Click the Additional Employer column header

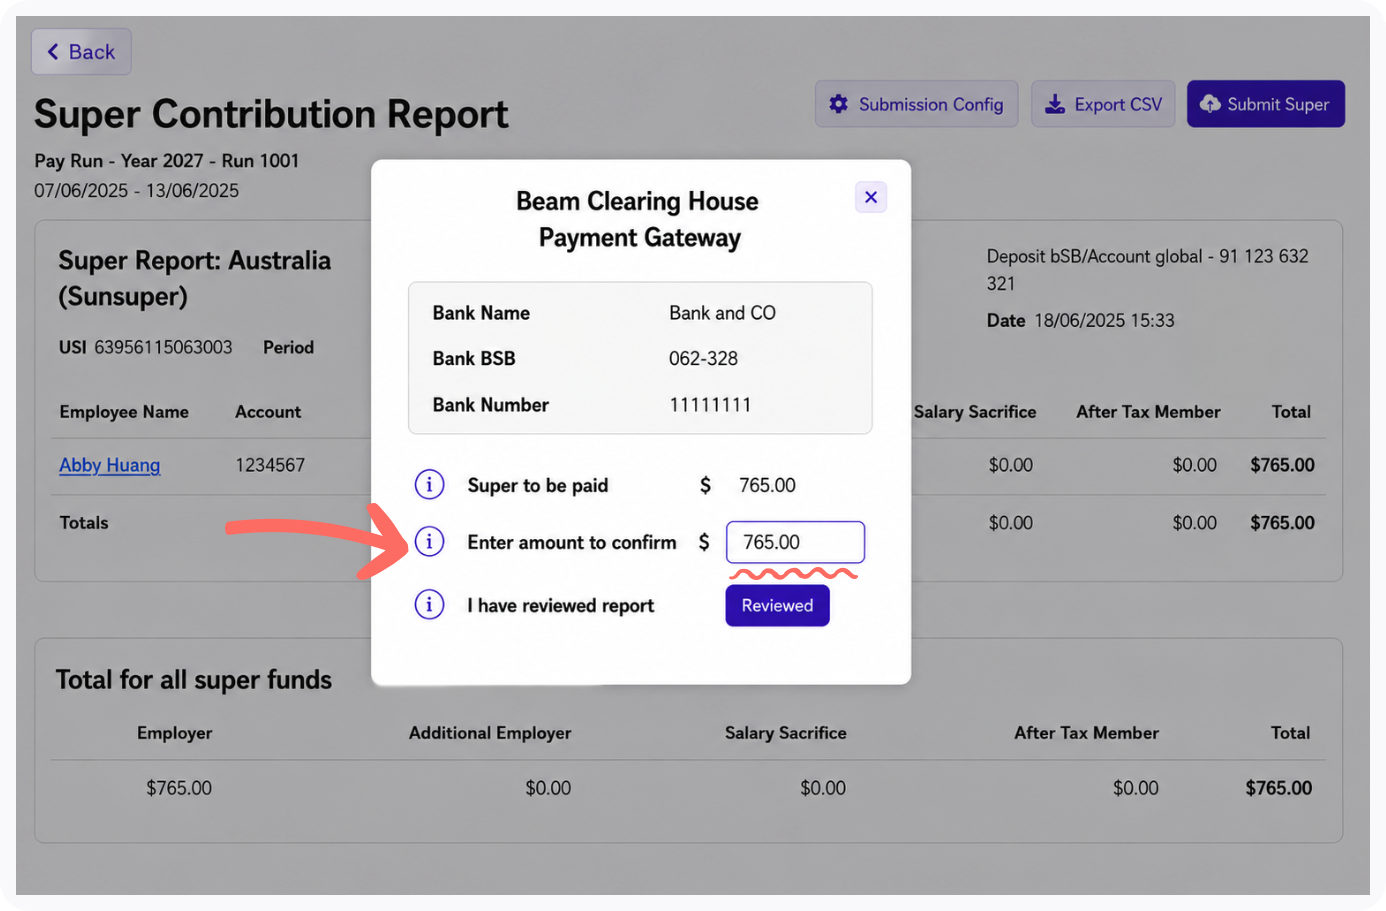pos(490,733)
